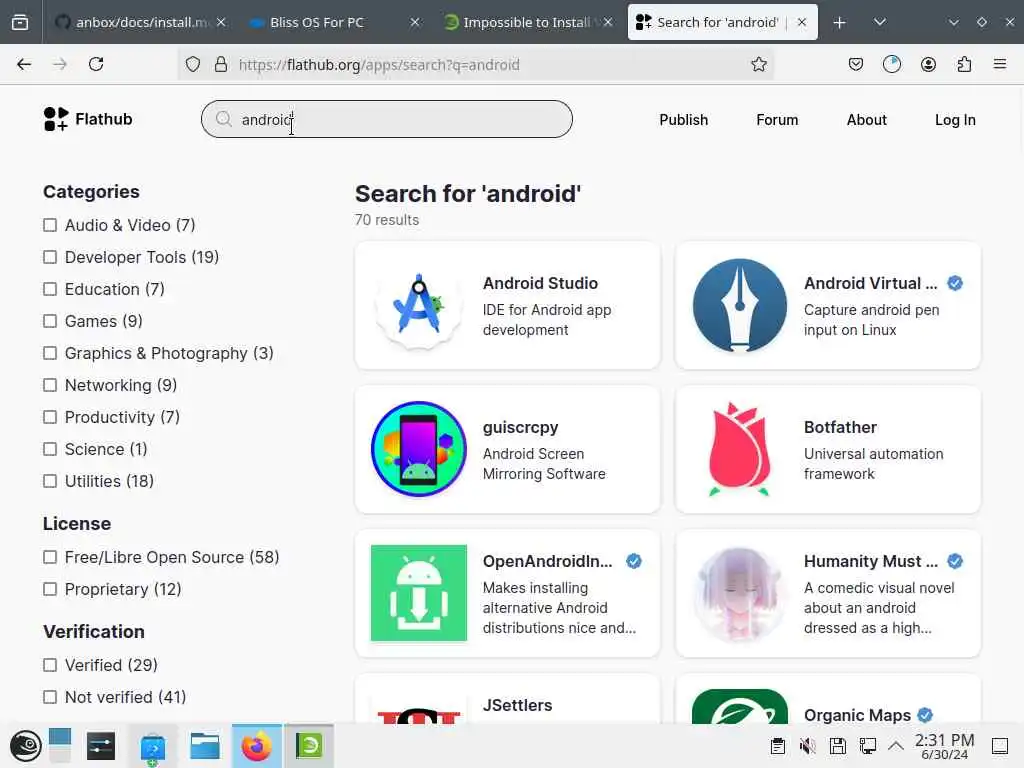This screenshot has width=1024, height=768.
Task: Filter by Verified apps
Action: coord(50,665)
